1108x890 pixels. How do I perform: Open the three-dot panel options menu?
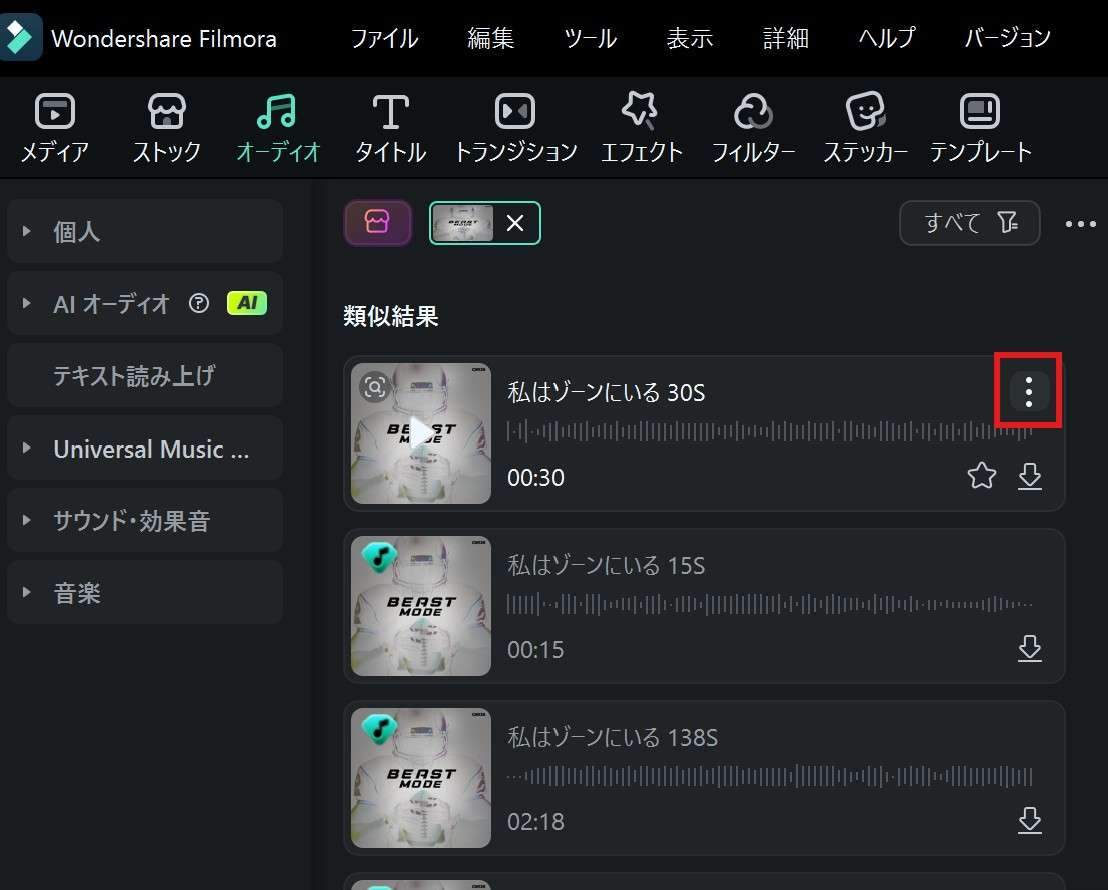(x=1080, y=224)
